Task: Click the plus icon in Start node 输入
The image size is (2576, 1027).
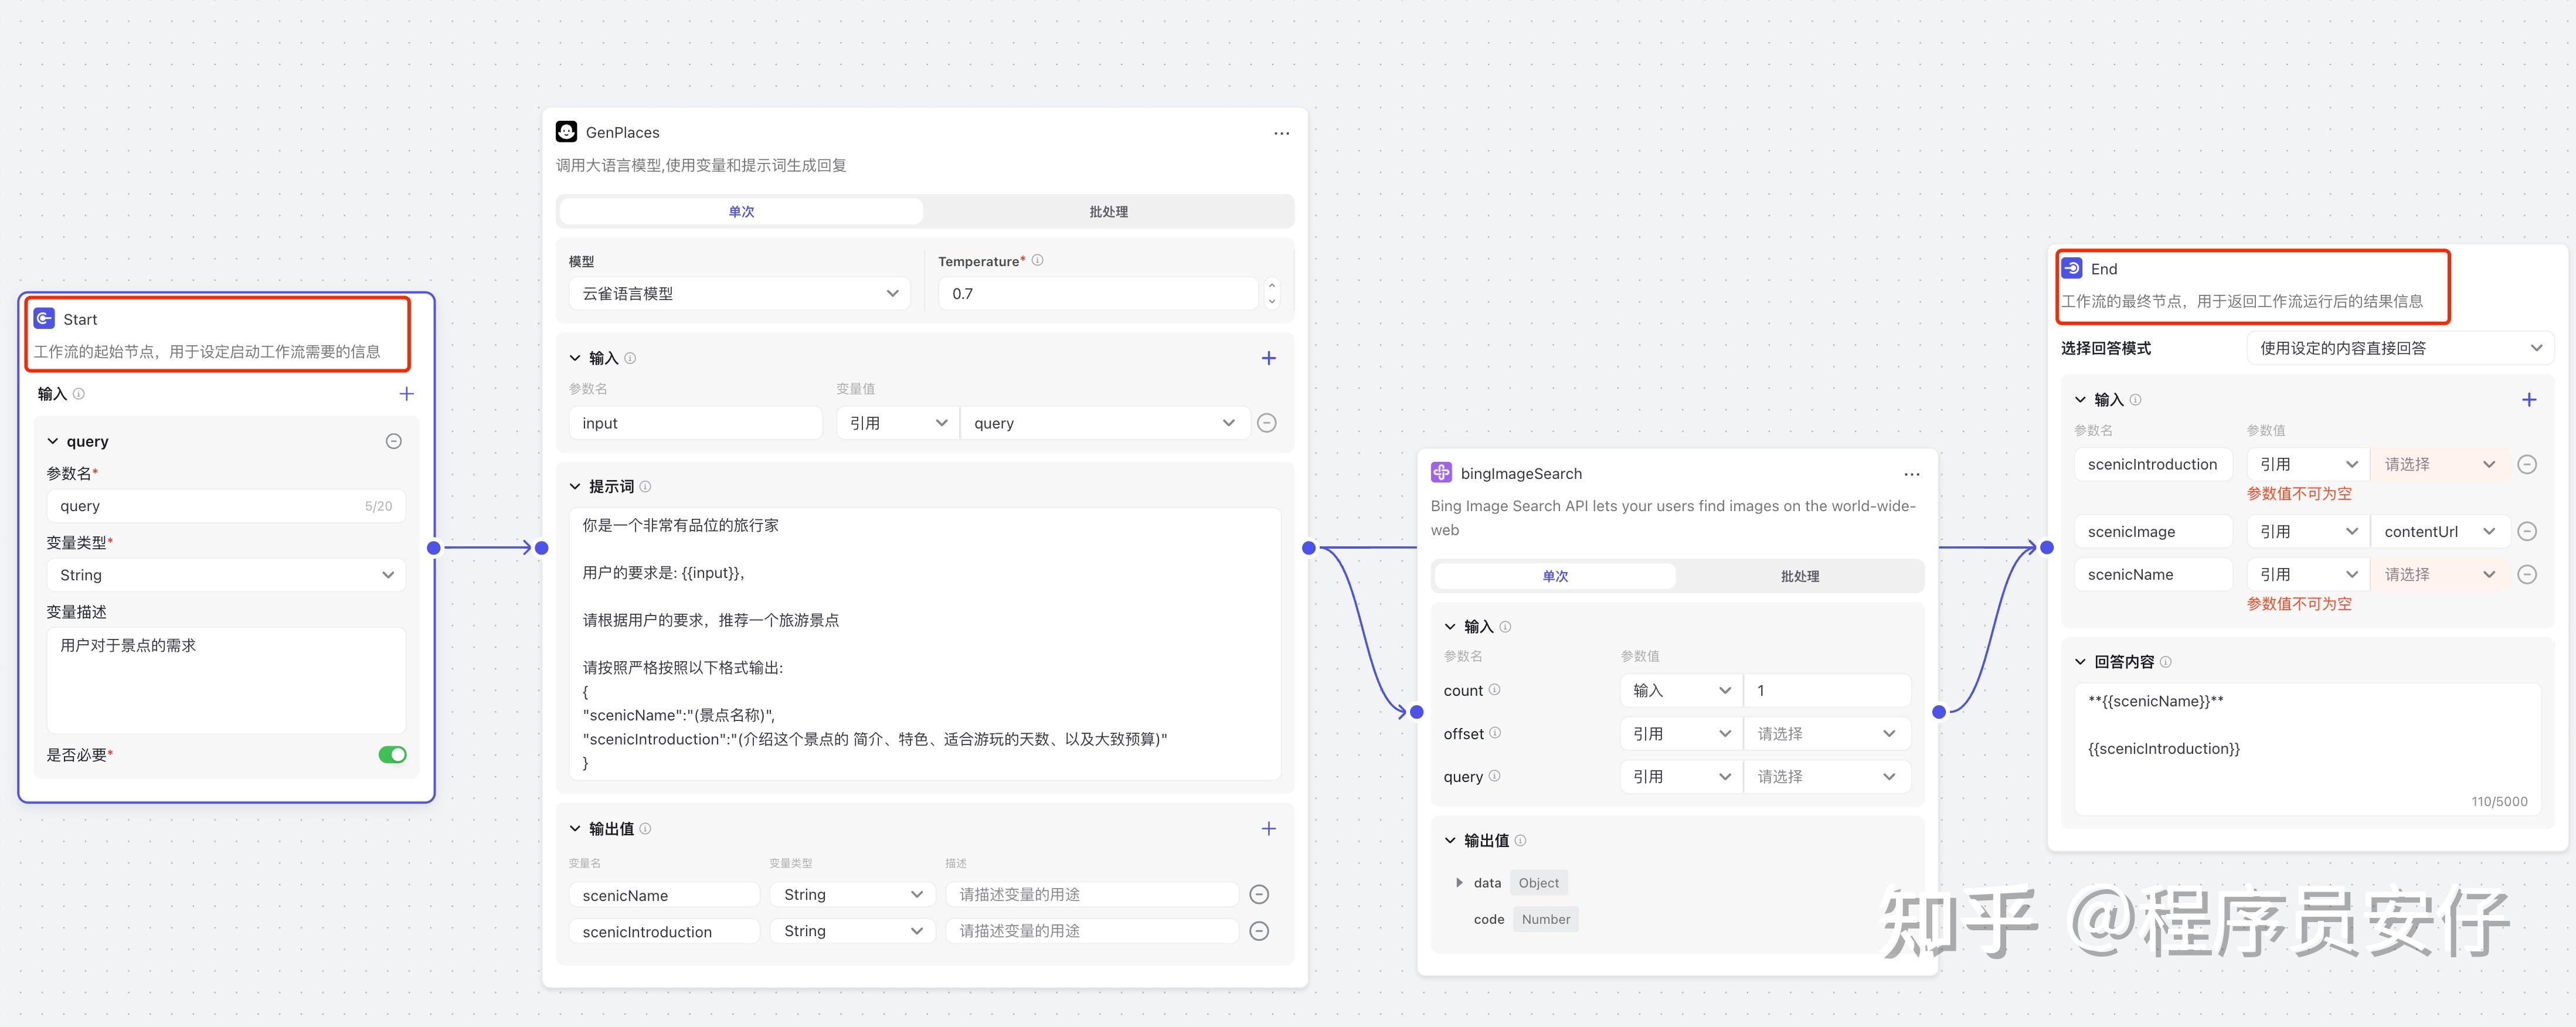Action: click(406, 394)
